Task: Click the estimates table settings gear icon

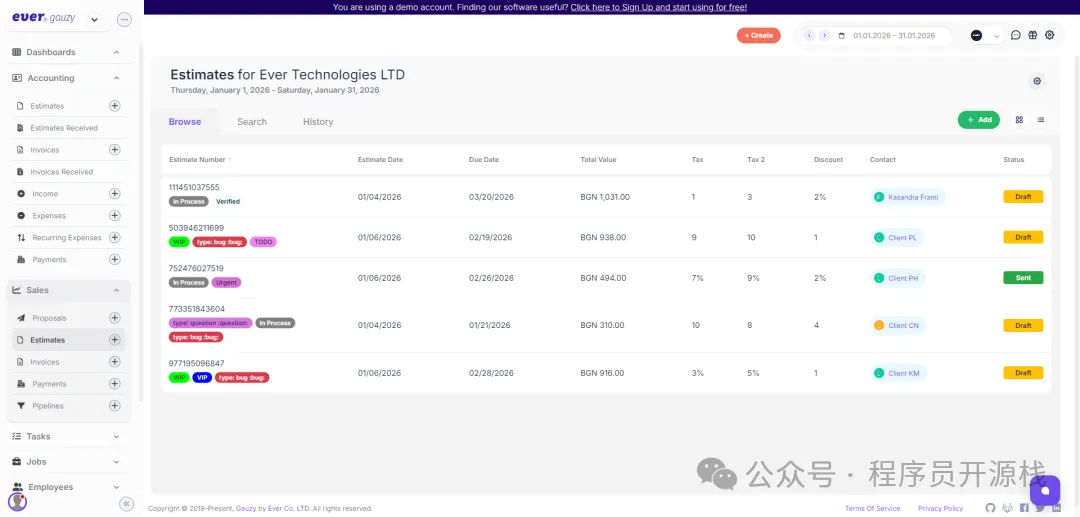Action: click(1036, 81)
